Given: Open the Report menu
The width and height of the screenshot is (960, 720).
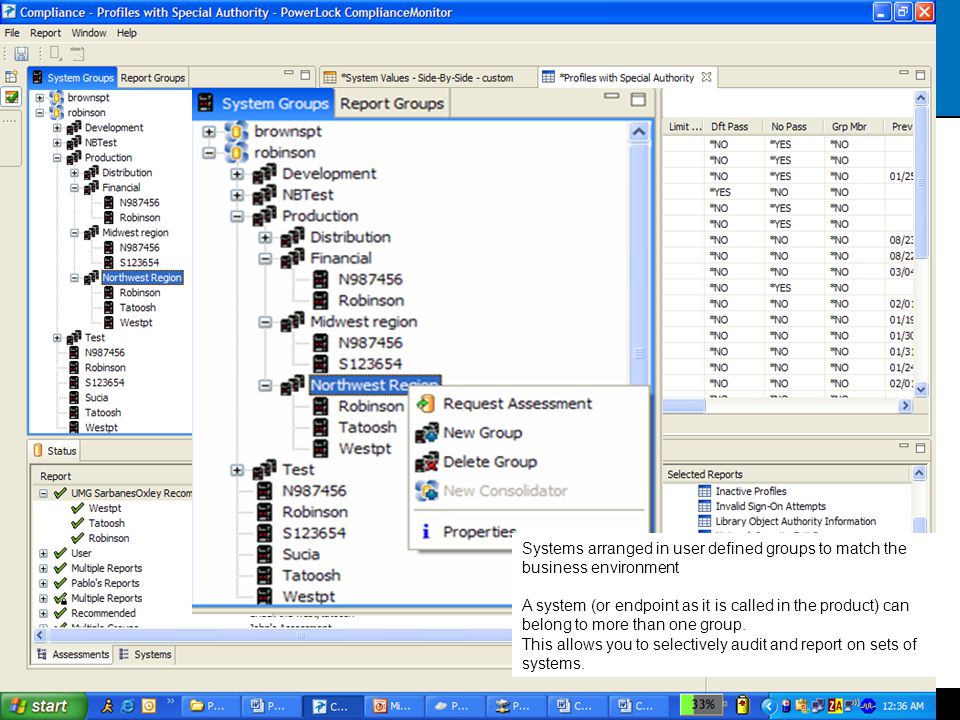Looking at the screenshot, I should pyautogui.click(x=45, y=33).
